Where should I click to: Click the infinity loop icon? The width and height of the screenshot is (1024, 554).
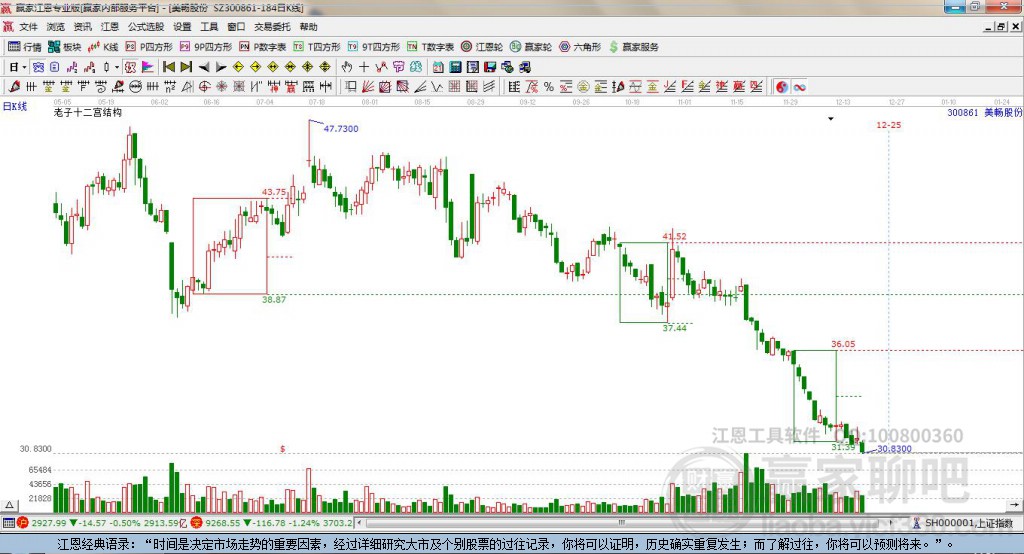(799, 86)
